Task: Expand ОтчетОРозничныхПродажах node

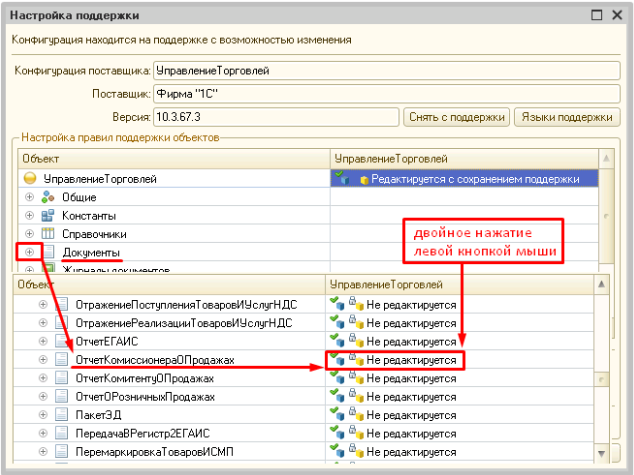Action: [43, 396]
